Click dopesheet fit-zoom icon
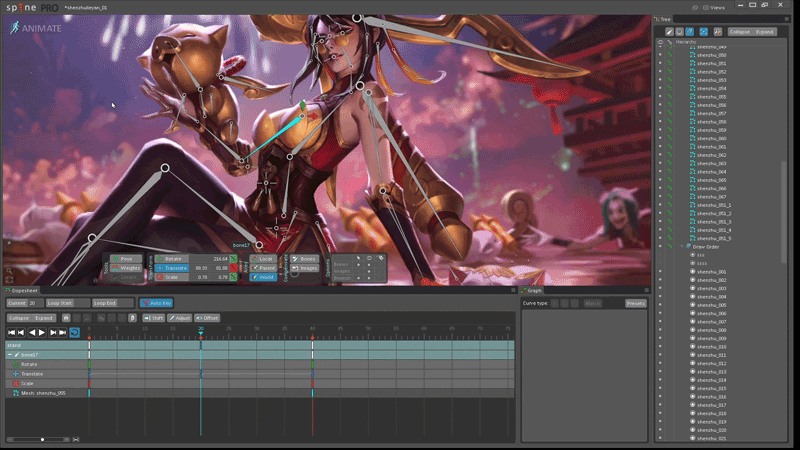Image resolution: width=800 pixels, height=450 pixels. (76, 439)
